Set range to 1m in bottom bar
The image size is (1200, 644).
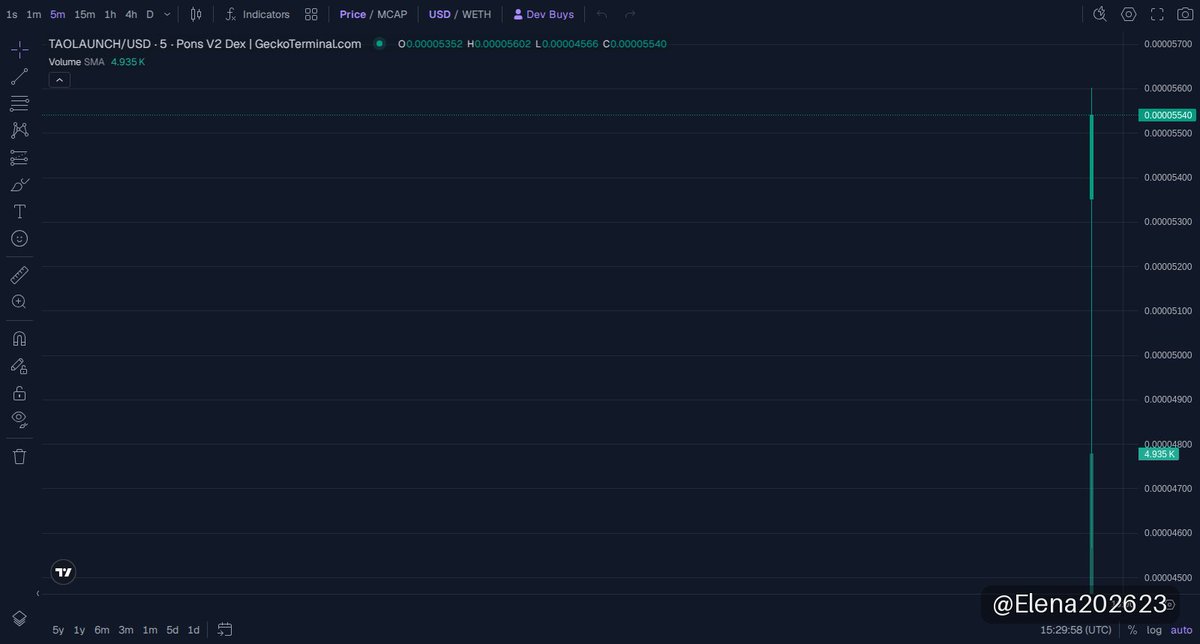pyautogui.click(x=149, y=630)
